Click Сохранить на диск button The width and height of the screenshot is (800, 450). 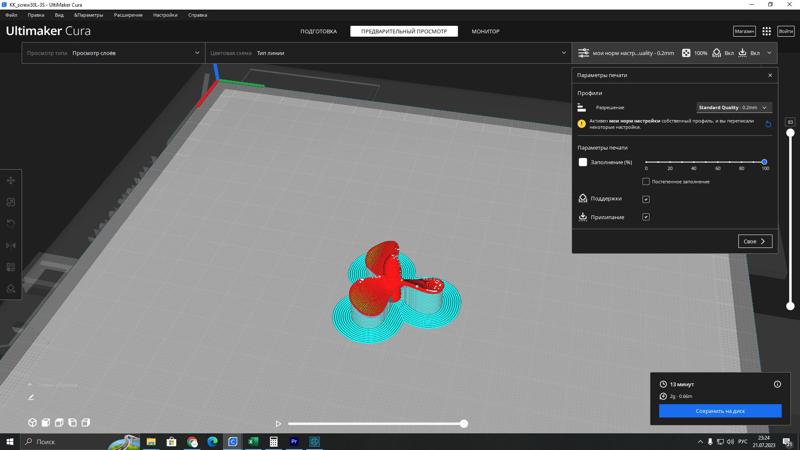pos(720,411)
